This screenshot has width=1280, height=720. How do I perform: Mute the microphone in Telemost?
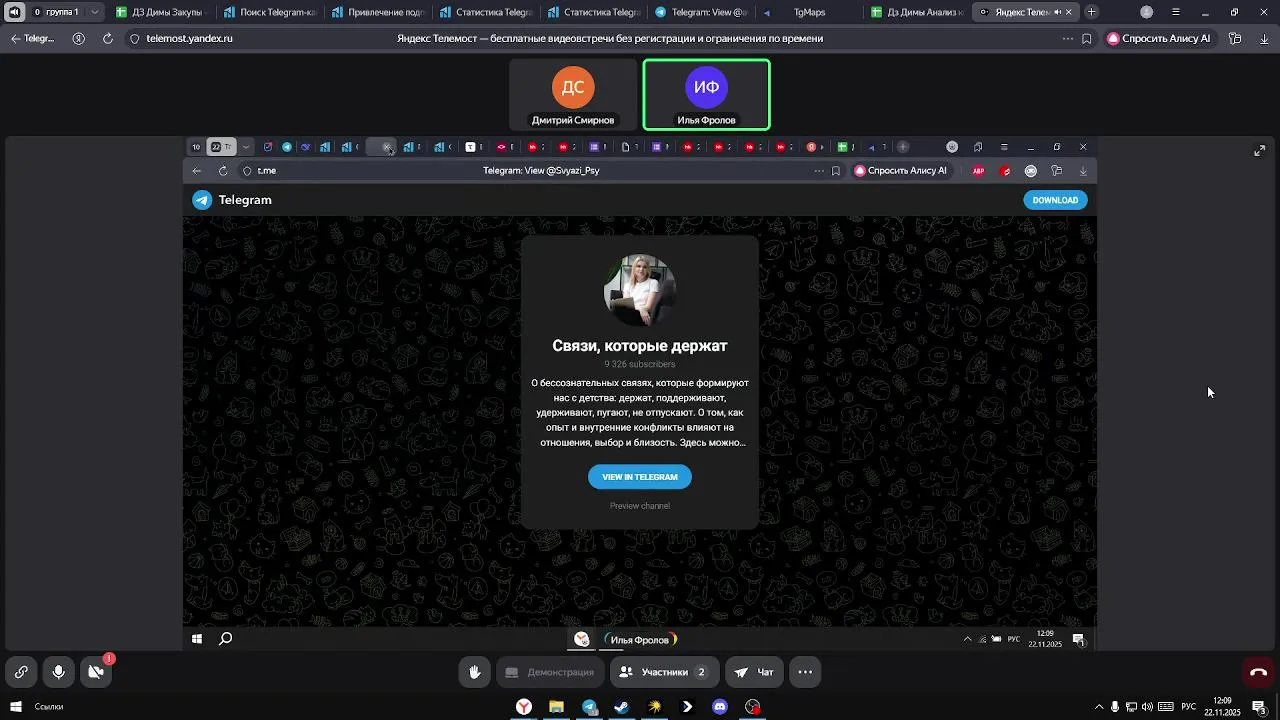pos(59,672)
